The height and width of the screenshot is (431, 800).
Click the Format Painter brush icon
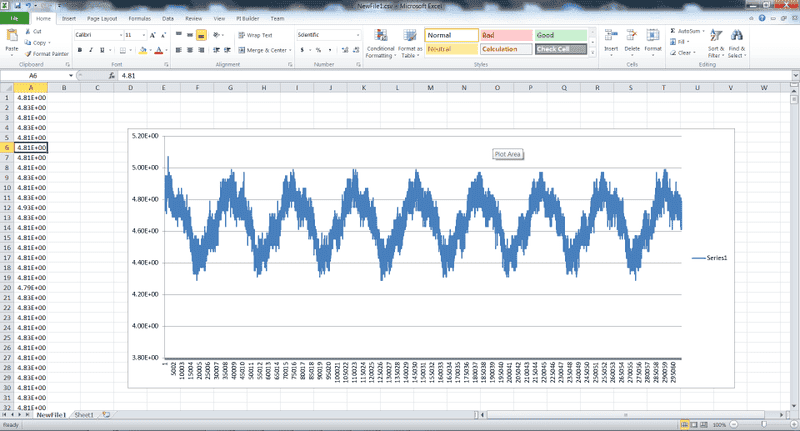29,54
